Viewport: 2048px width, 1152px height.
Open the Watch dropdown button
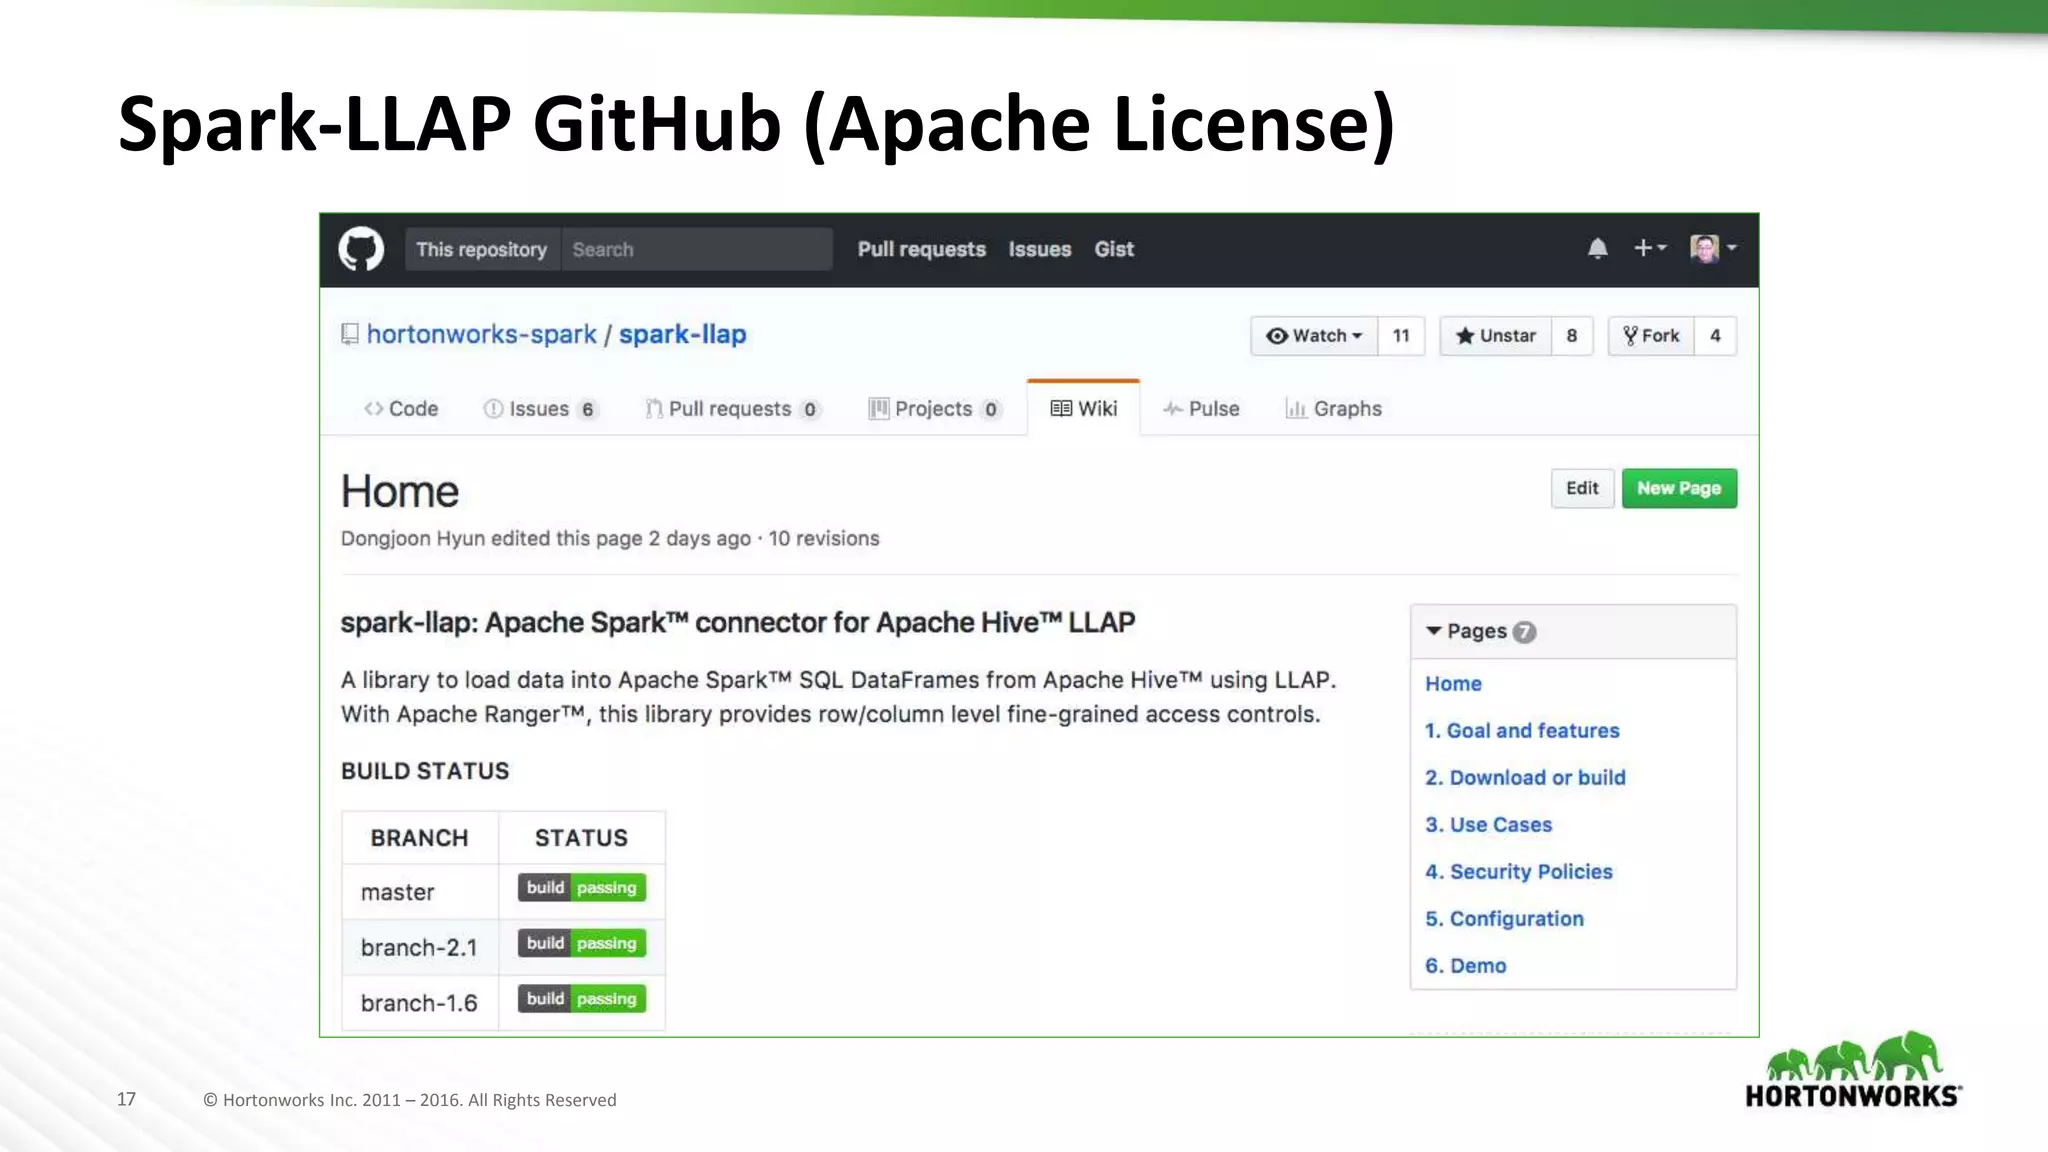1314,336
